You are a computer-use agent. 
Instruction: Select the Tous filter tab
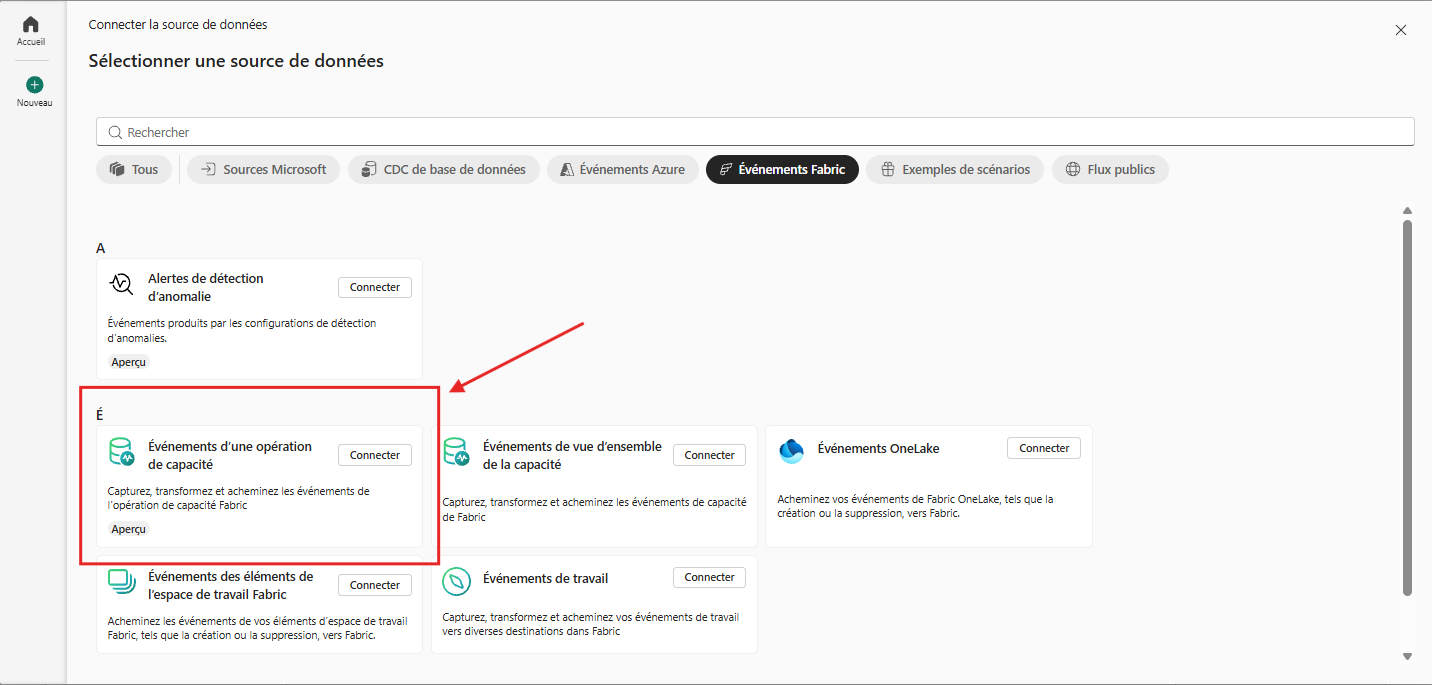click(x=134, y=169)
